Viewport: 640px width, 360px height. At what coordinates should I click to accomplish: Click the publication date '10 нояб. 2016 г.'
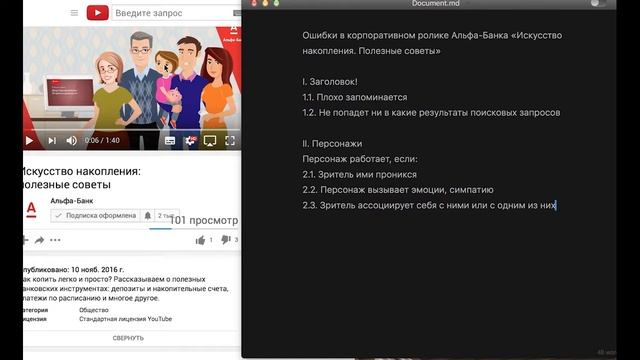[x=98, y=269]
